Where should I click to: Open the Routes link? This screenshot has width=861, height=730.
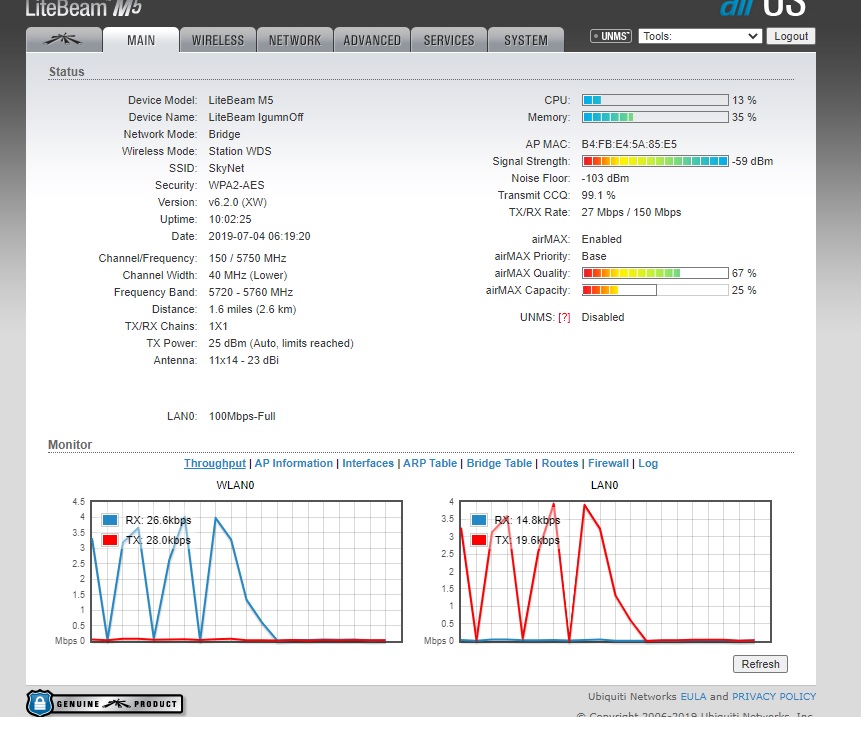(560, 463)
